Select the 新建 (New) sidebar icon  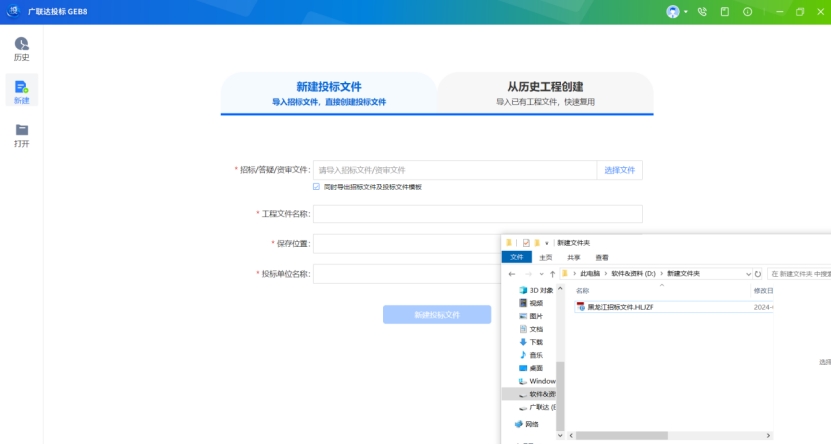21,91
